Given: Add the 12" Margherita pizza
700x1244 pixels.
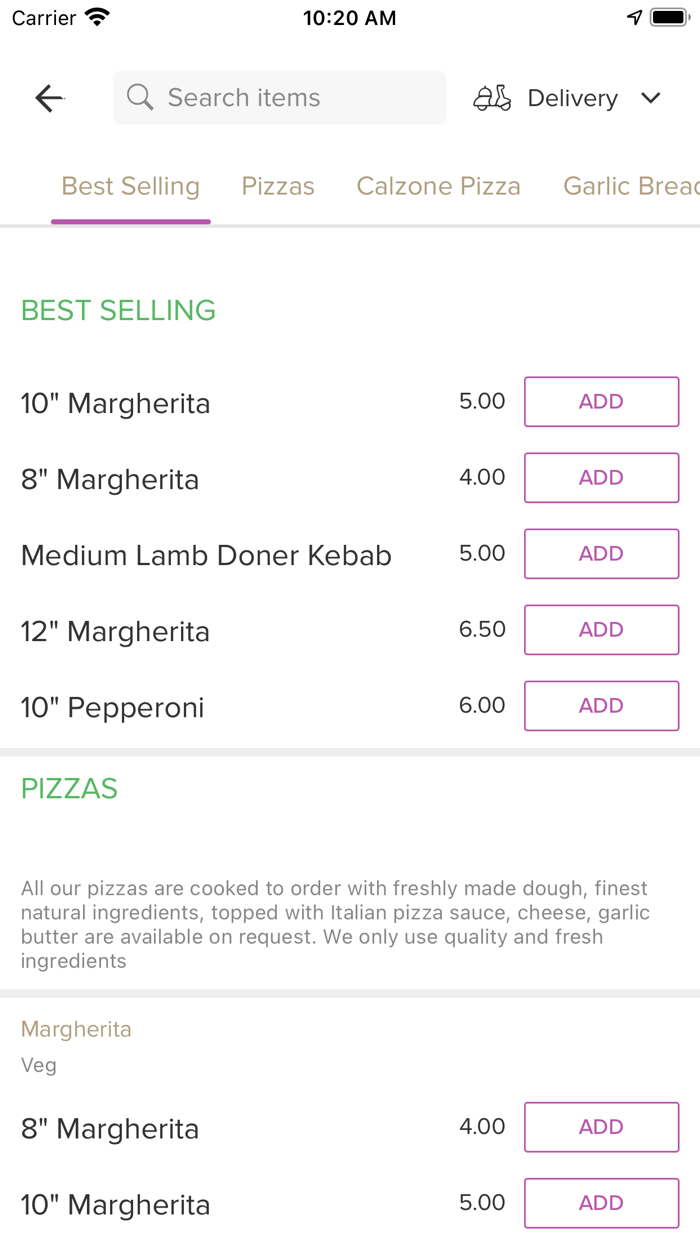Looking at the screenshot, I should [x=601, y=629].
